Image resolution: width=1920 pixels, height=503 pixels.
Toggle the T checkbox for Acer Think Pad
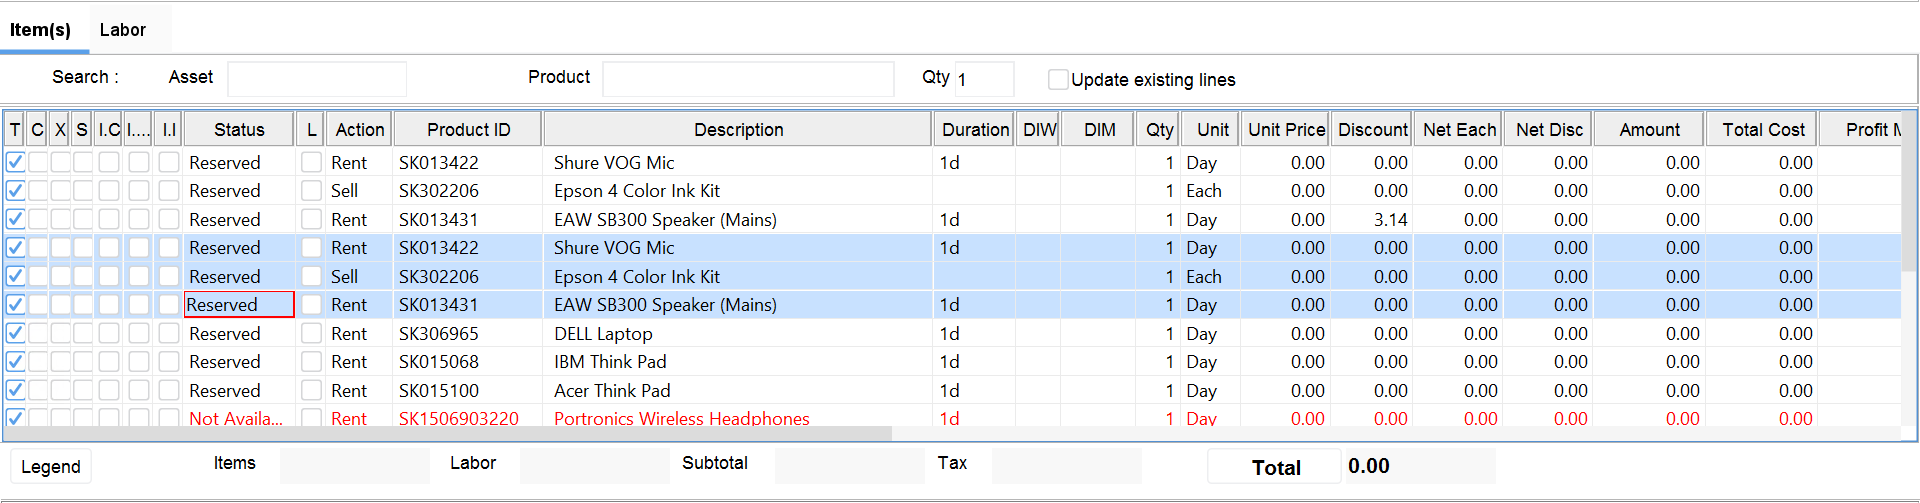[x=16, y=390]
